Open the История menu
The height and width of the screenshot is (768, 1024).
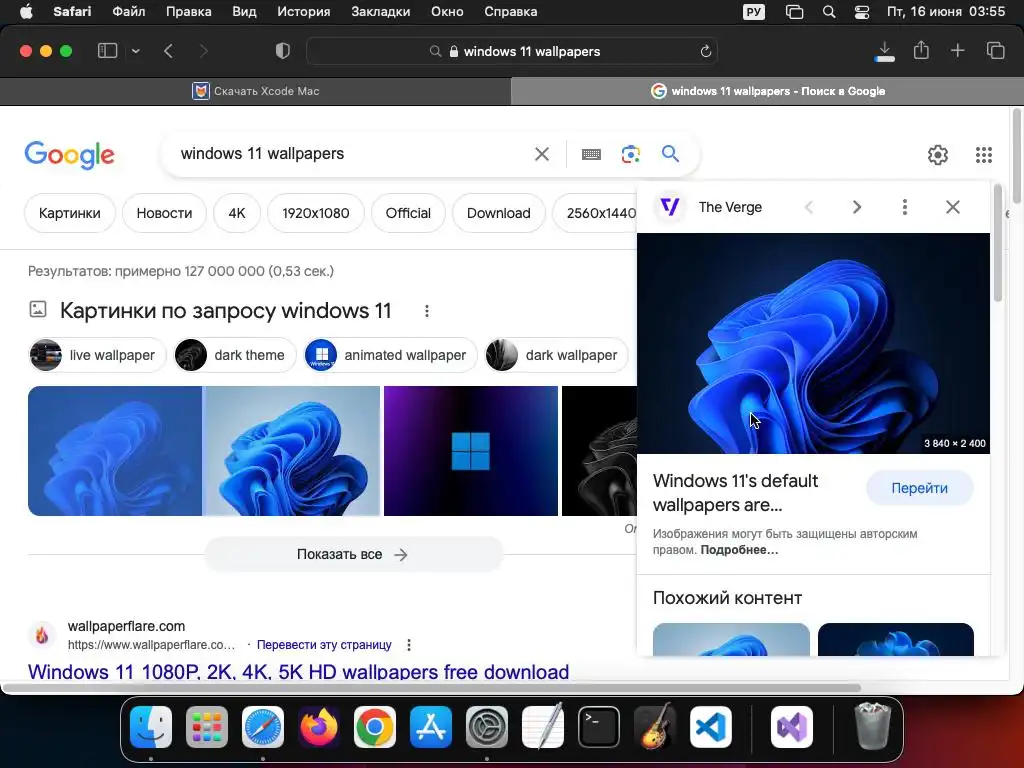pos(304,12)
